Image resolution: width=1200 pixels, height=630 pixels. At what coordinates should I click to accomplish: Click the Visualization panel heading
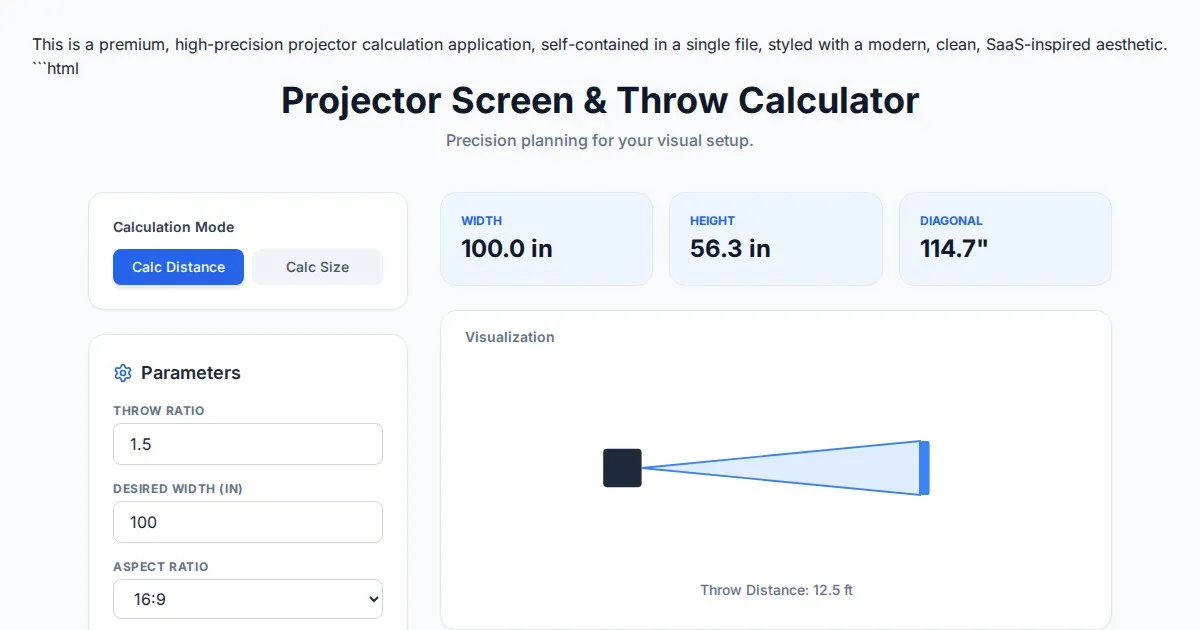(509, 337)
